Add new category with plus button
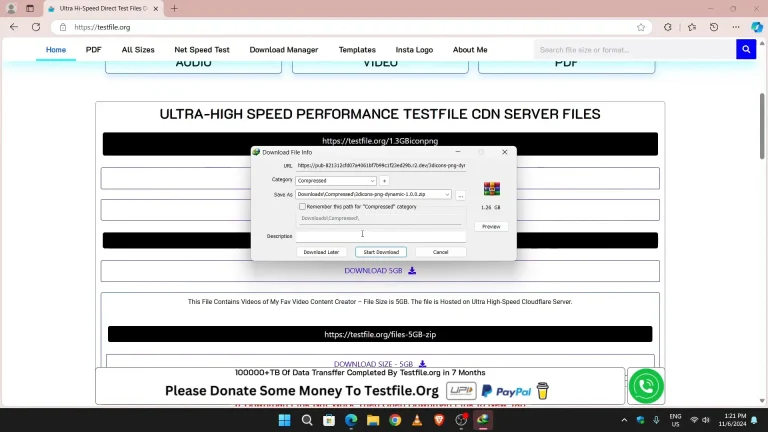The height and width of the screenshot is (432, 768). point(384,181)
